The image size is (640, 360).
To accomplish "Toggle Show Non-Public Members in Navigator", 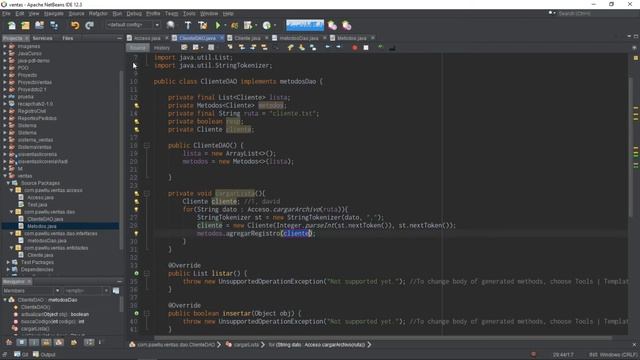I will (47, 342).
